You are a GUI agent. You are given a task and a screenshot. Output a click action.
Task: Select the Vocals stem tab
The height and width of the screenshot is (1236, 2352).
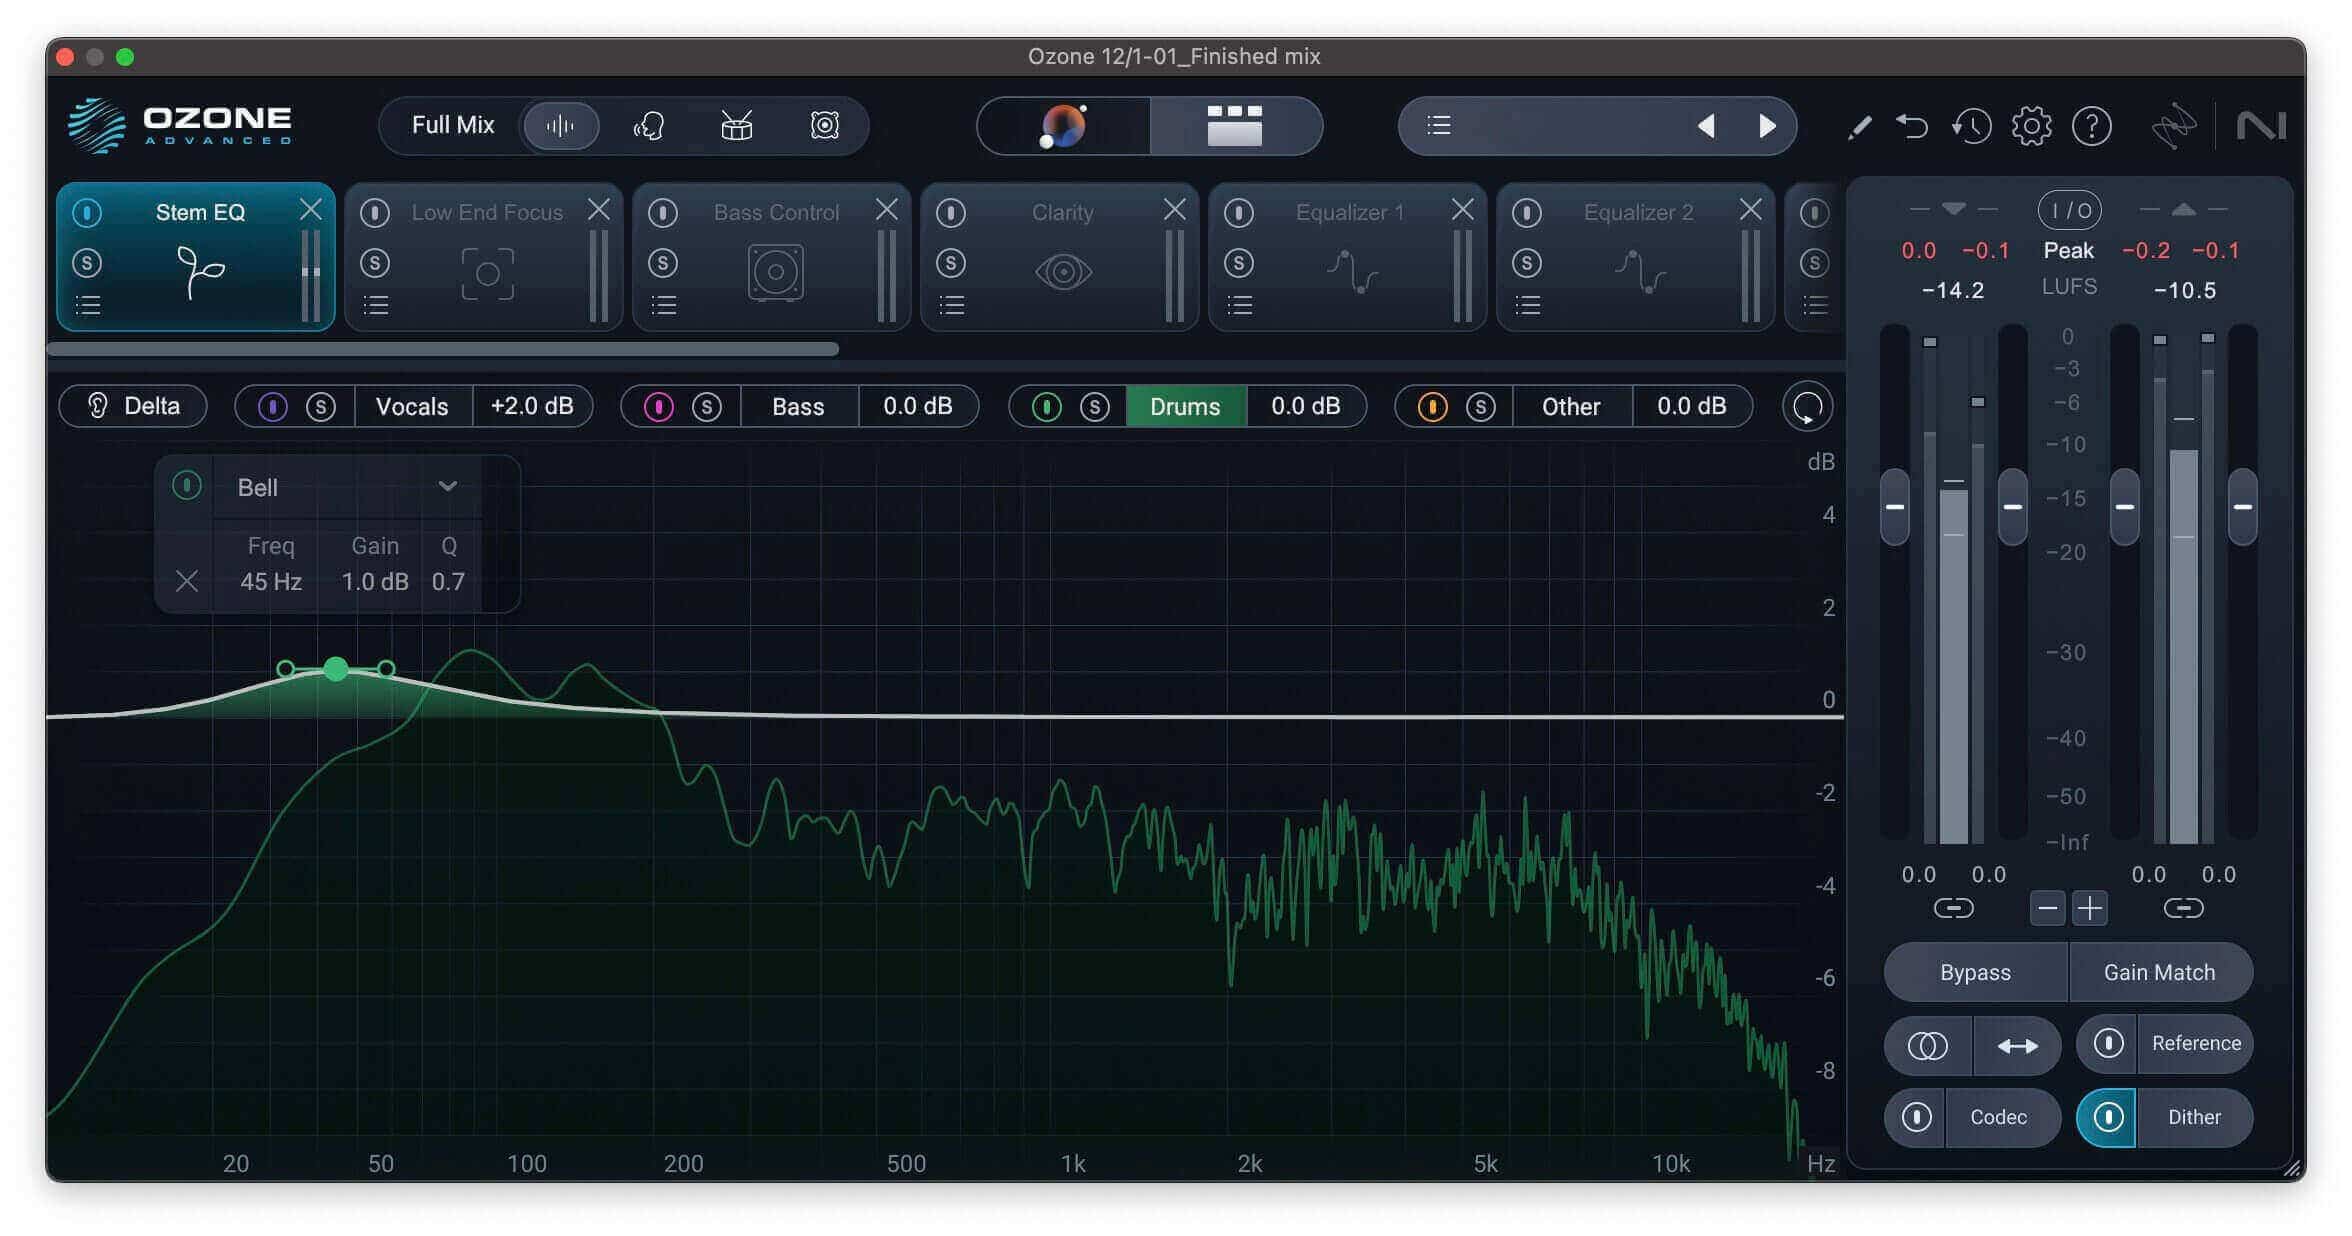(x=412, y=407)
